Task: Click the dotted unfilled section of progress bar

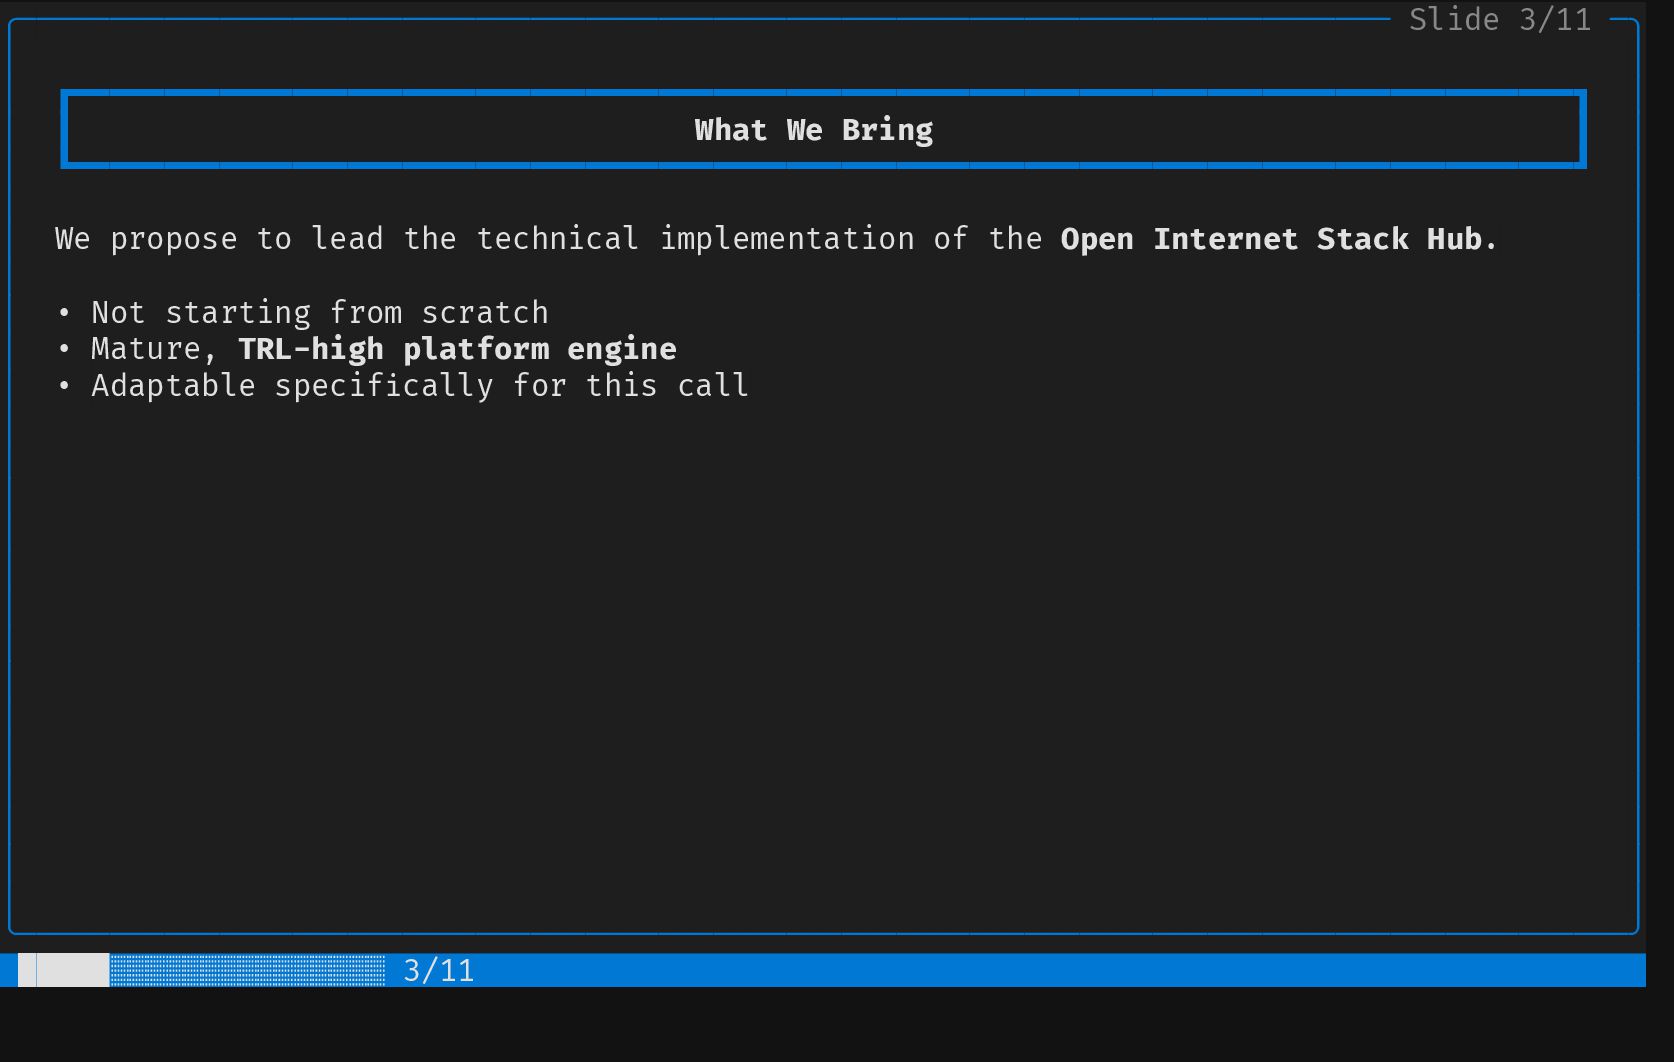Action: [x=247, y=970]
